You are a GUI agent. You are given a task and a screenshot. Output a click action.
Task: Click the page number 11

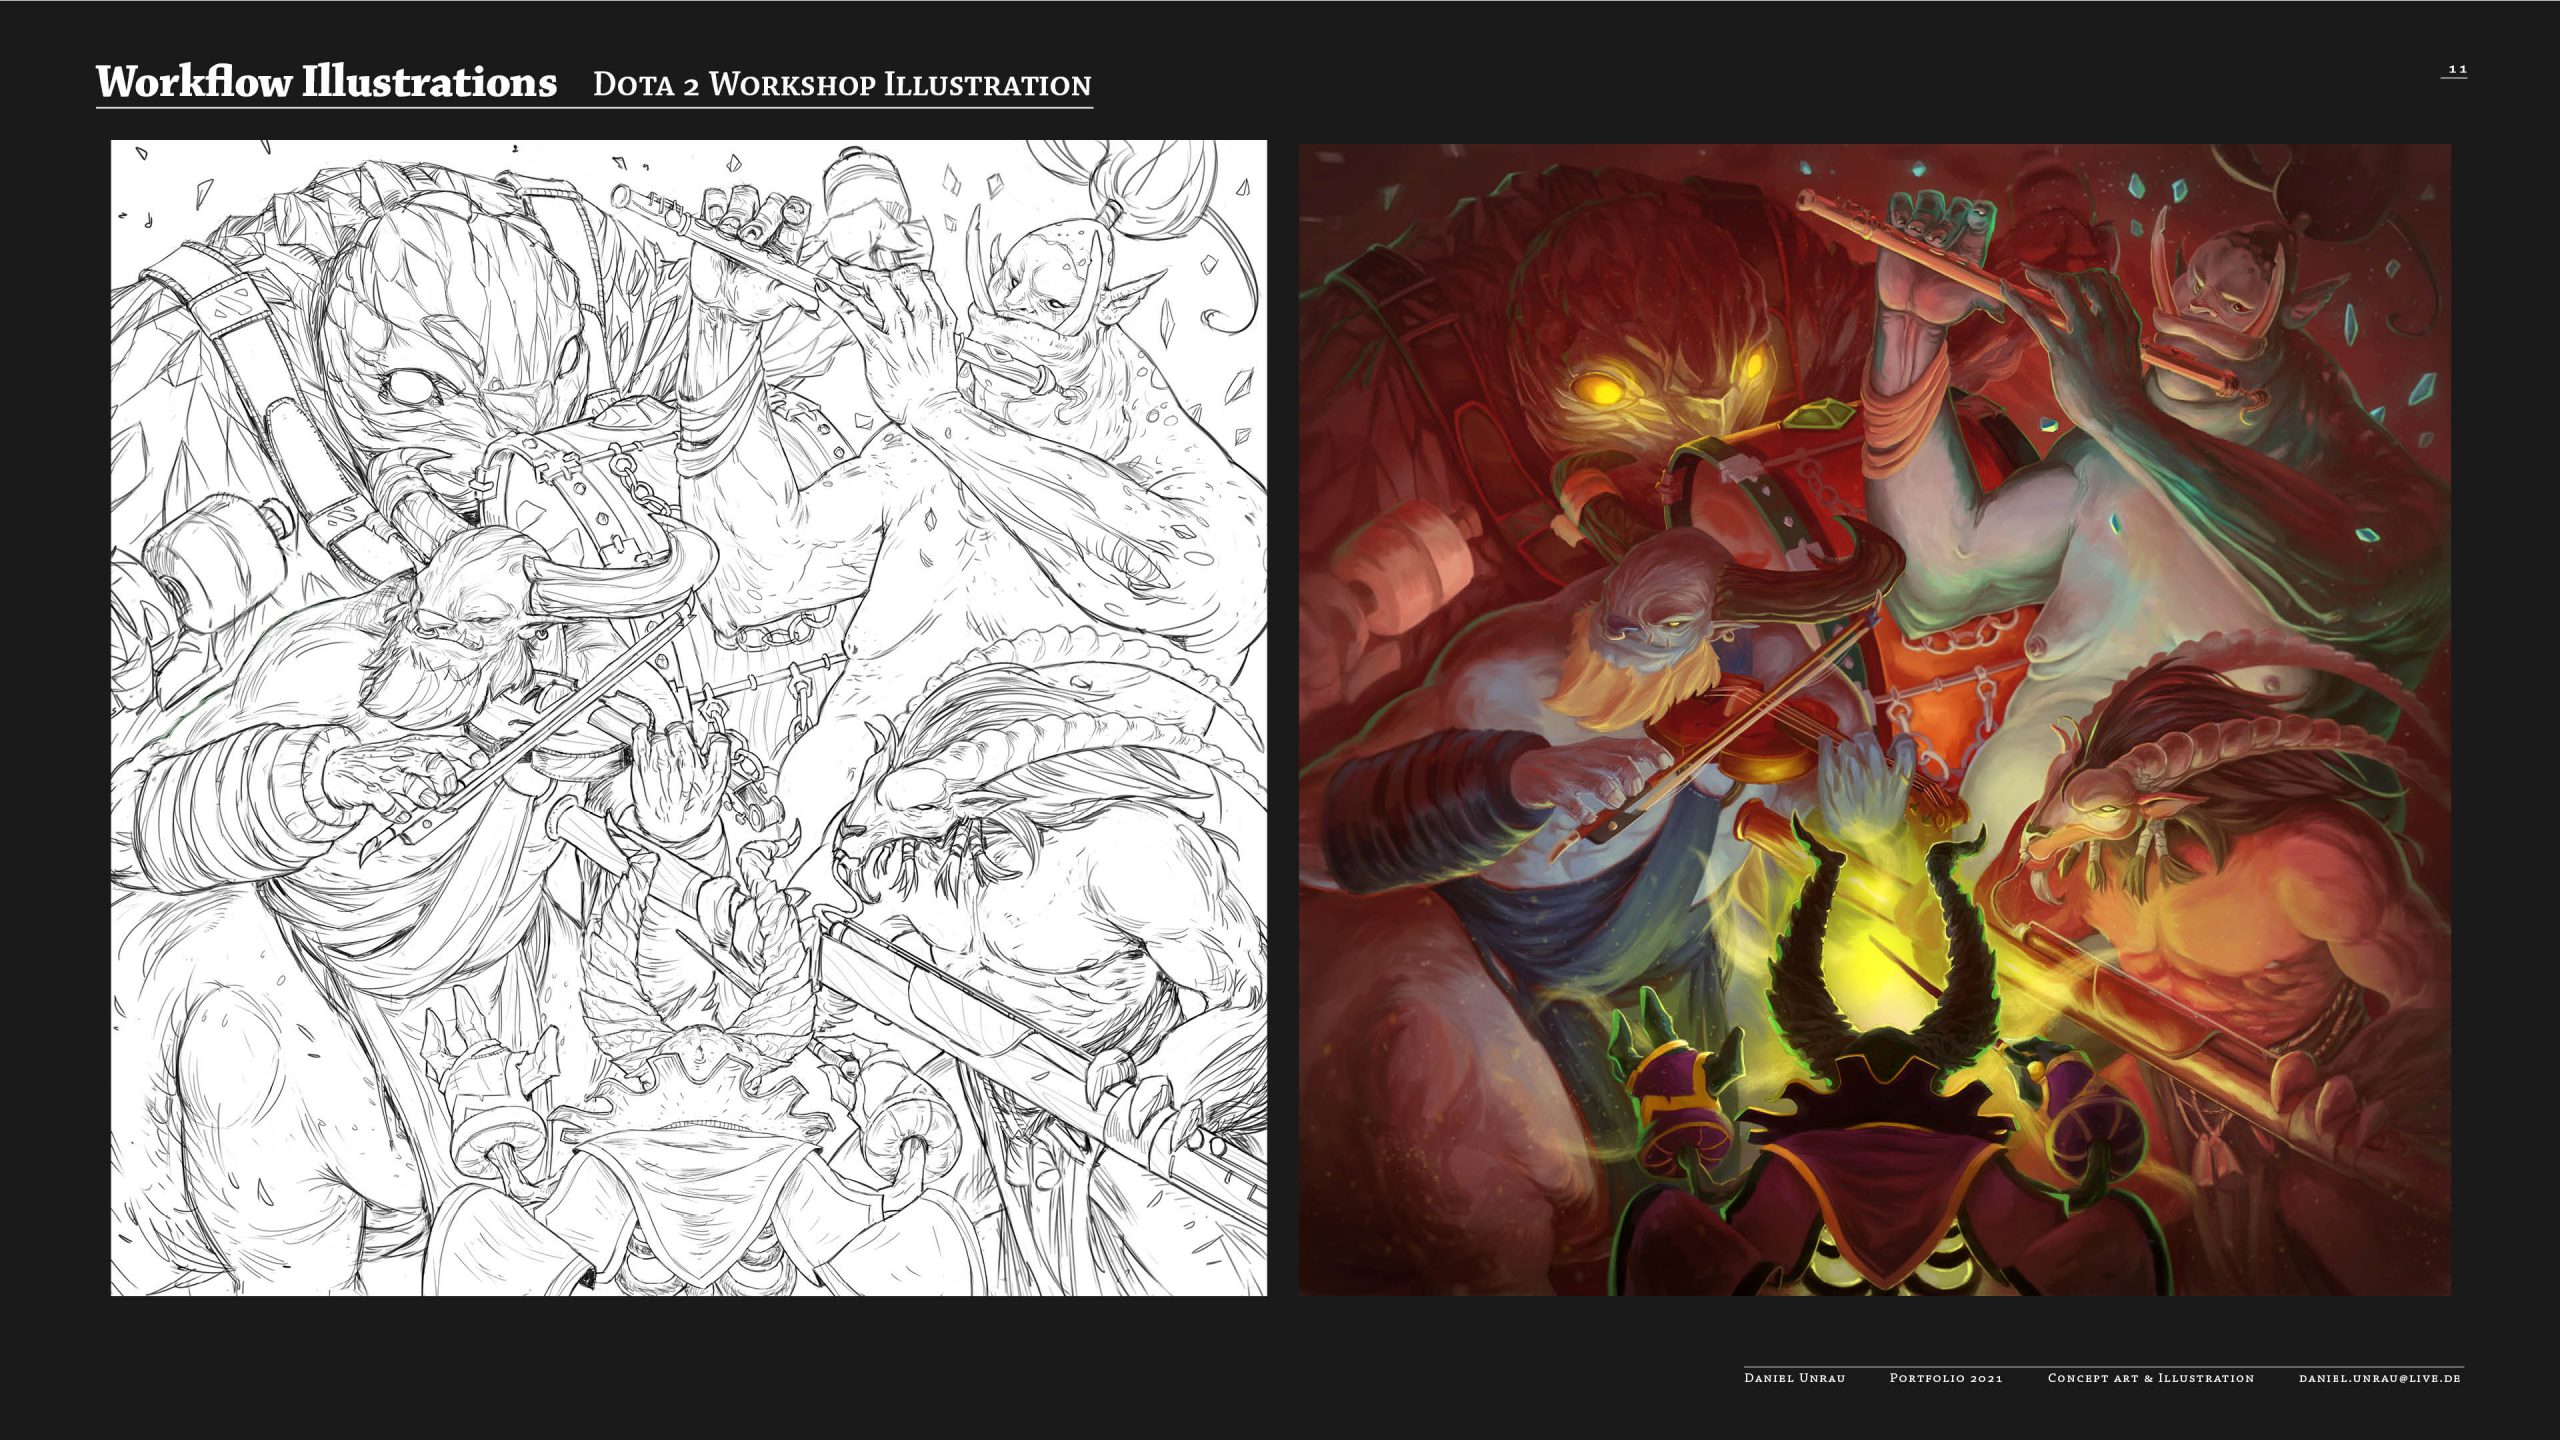point(2457,69)
